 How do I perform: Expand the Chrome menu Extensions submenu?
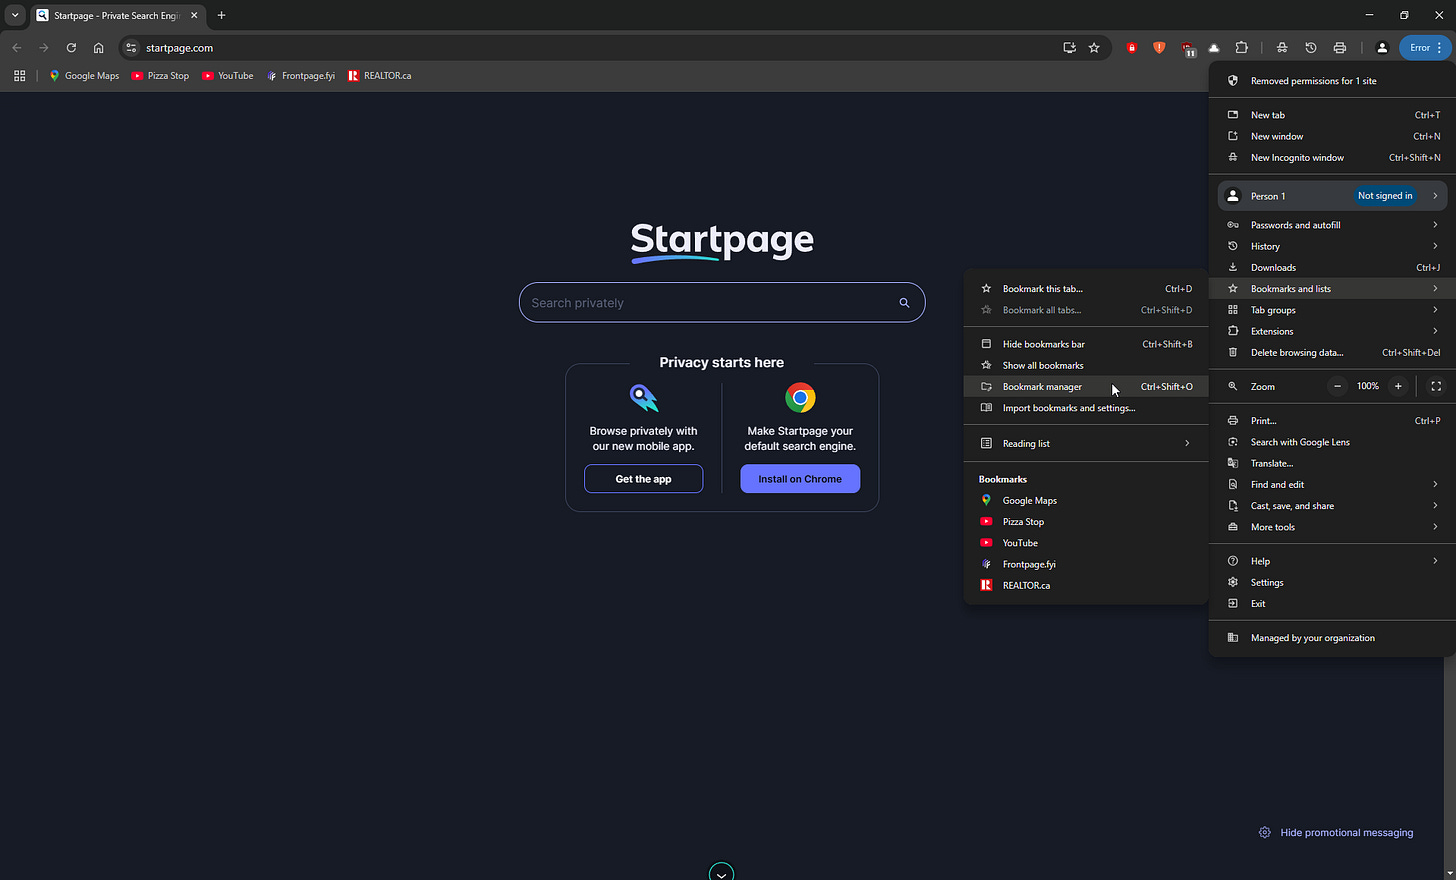1333,331
